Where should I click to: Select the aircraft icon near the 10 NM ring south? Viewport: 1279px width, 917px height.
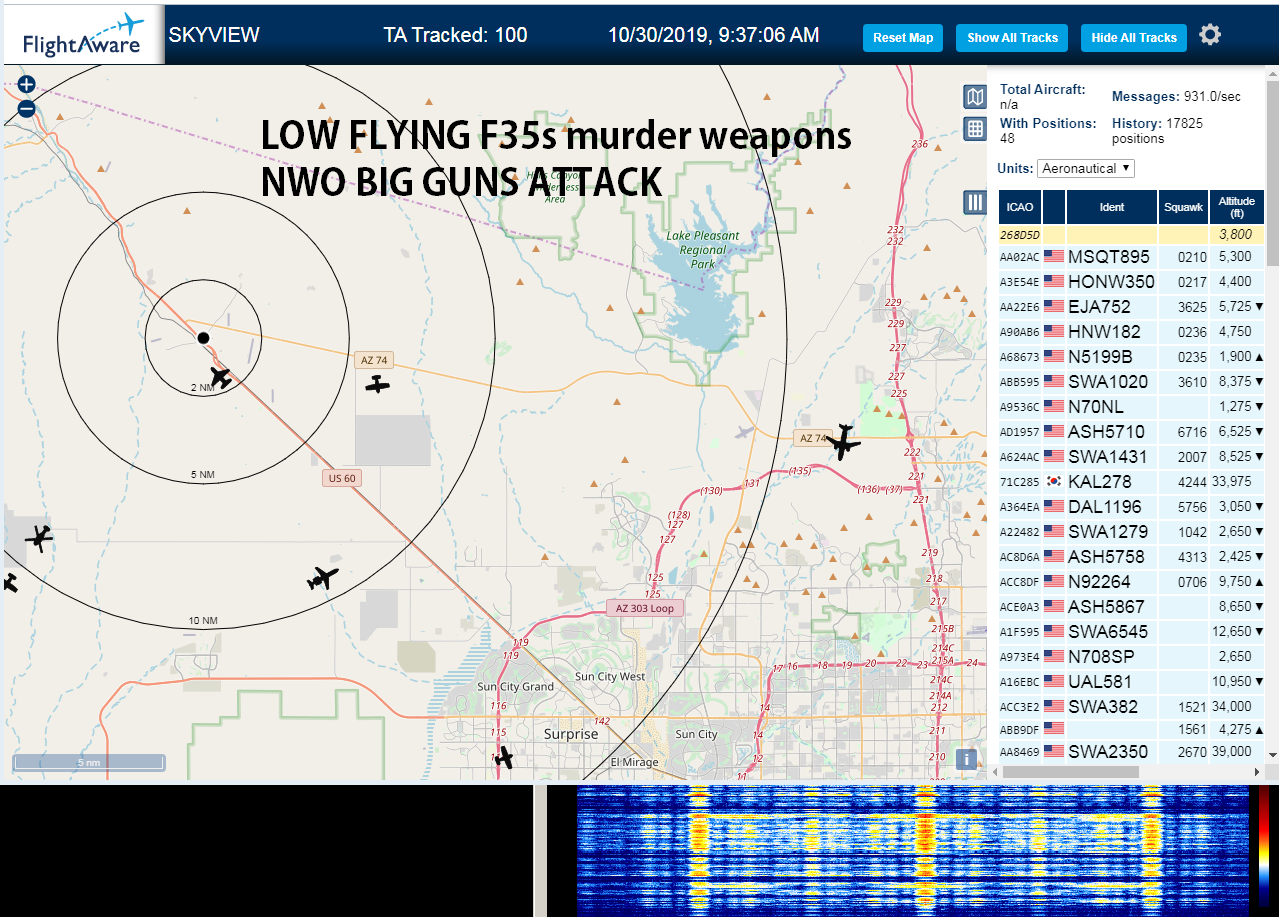(x=322, y=578)
